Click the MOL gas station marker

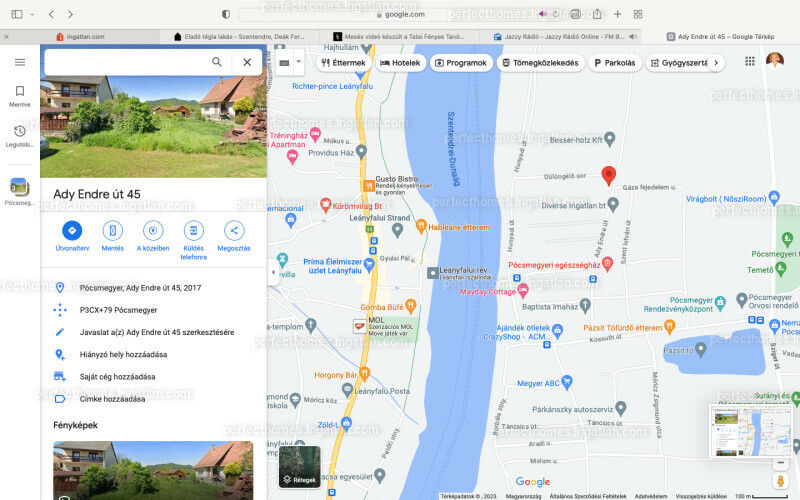pos(360,326)
